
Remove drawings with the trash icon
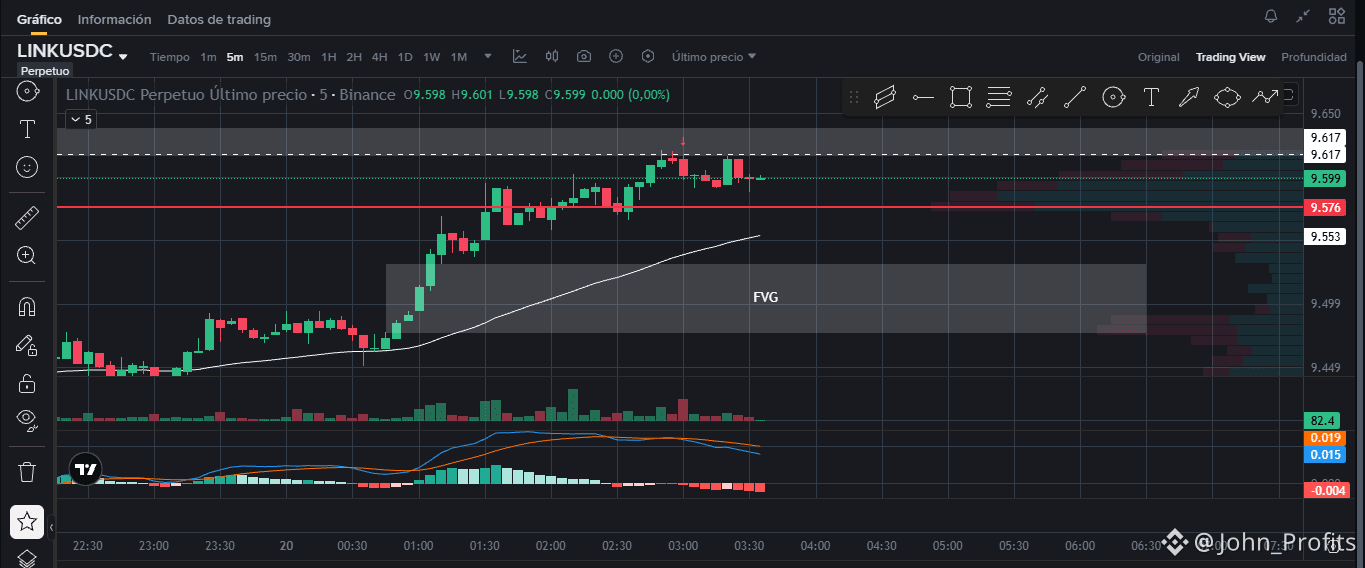point(27,470)
